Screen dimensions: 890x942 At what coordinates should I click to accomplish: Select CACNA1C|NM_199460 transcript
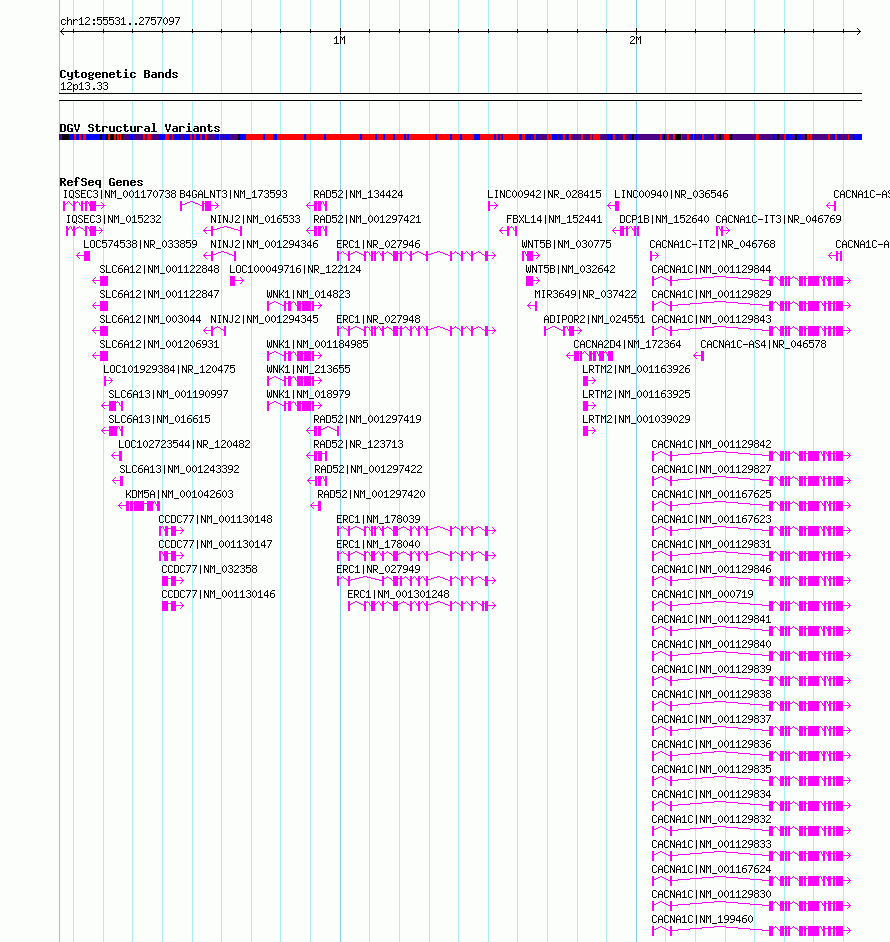(703, 920)
